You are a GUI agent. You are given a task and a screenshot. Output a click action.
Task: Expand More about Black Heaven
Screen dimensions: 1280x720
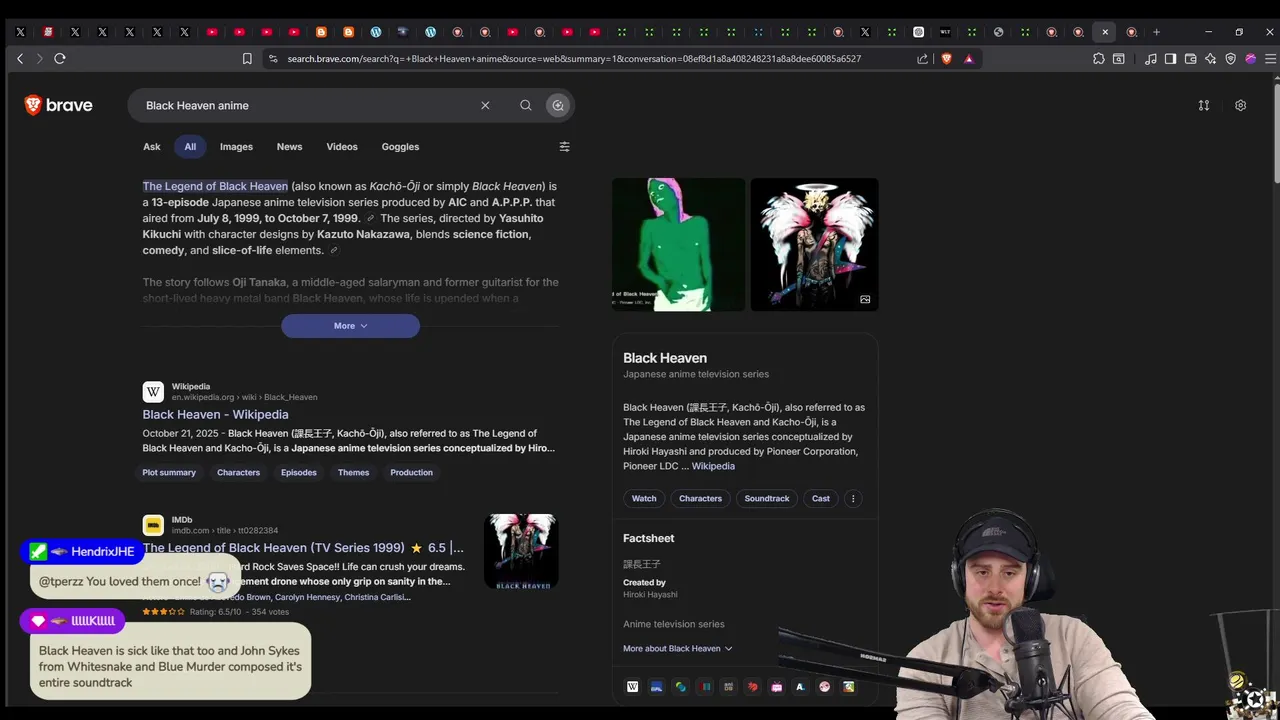pyautogui.click(x=677, y=648)
